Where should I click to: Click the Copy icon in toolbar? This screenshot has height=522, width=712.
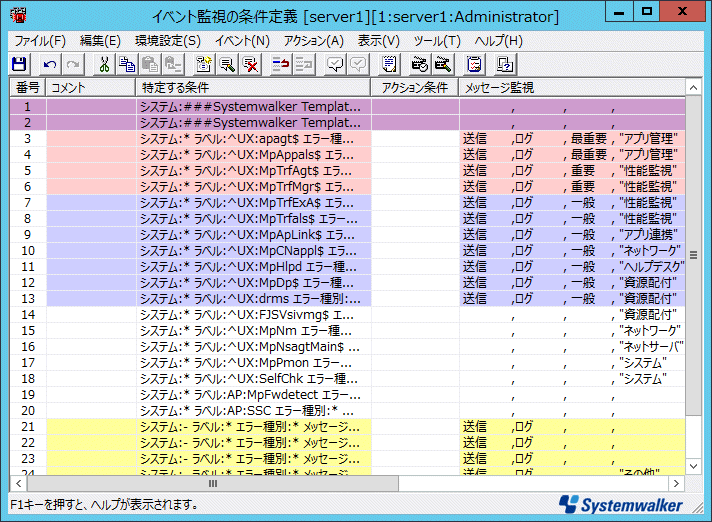click(127, 64)
